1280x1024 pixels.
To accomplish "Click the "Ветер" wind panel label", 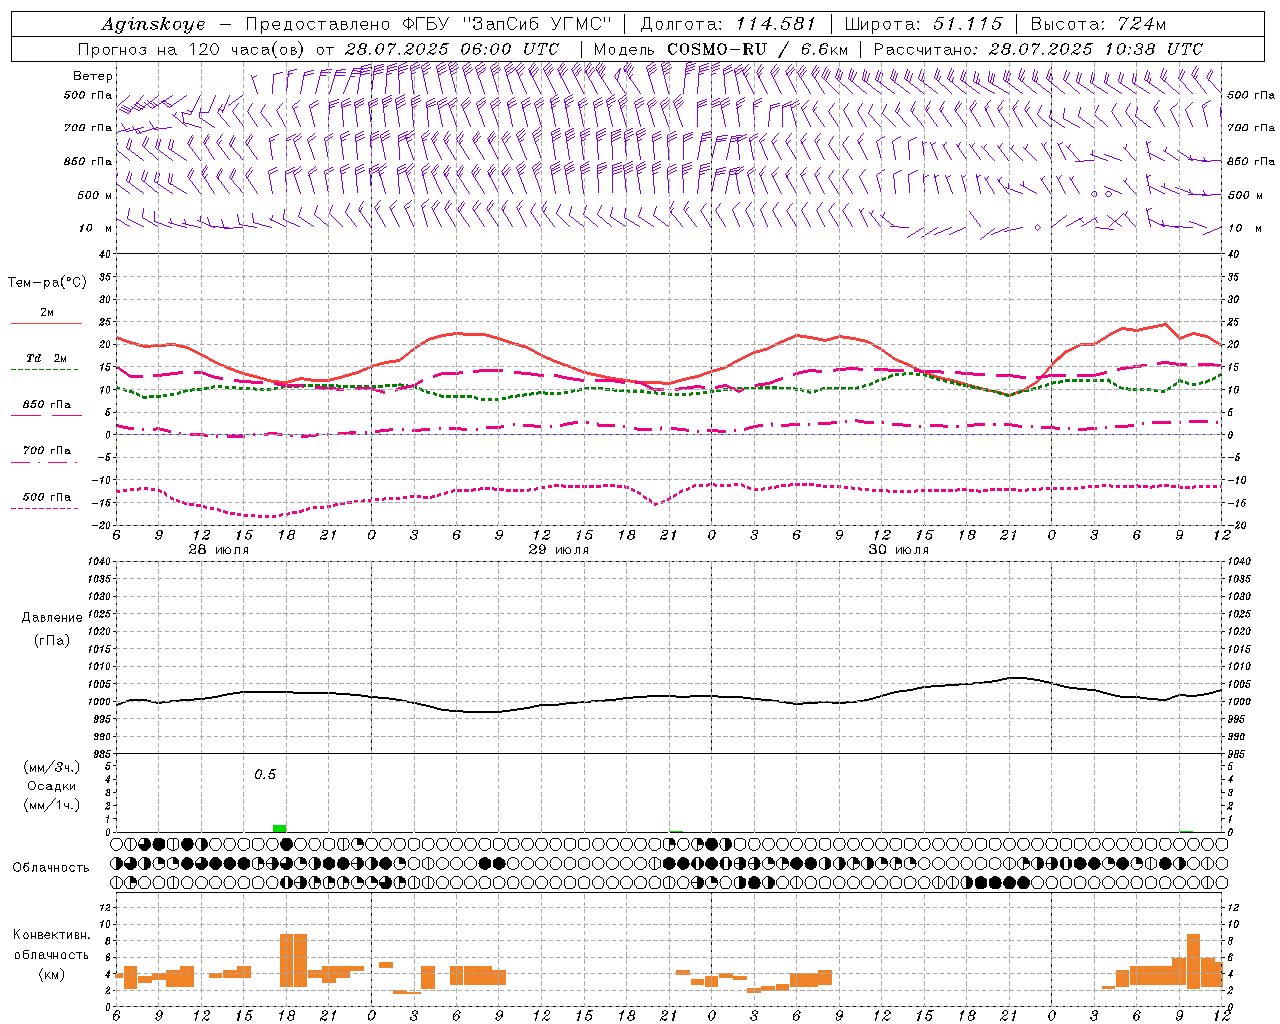I will coord(92,76).
